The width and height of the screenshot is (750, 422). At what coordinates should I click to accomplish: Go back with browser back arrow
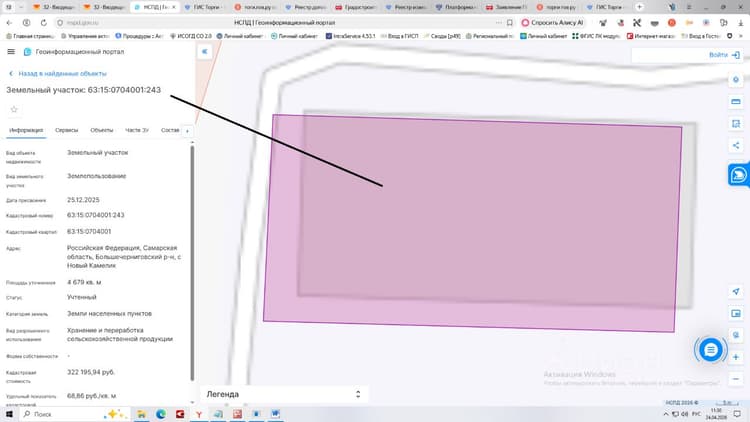tap(9, 22)
